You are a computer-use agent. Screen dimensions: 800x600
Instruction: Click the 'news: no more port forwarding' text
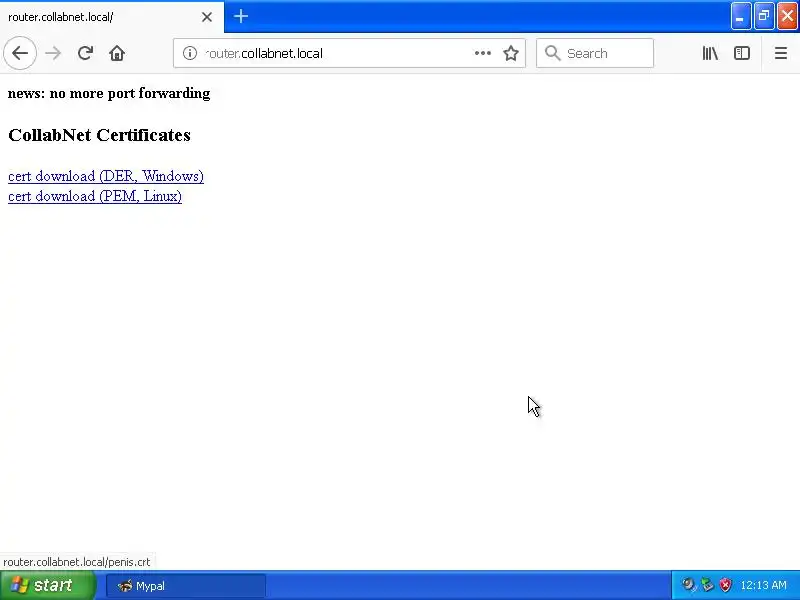pyautogui.click(x=109, y=93)
